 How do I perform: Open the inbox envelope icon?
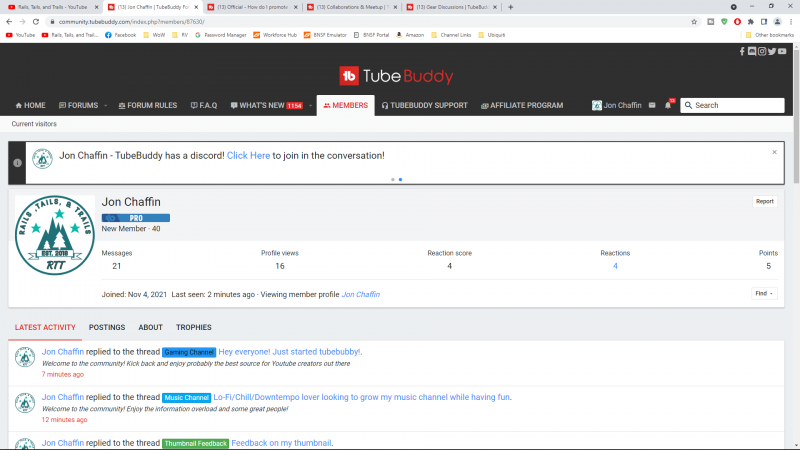coord(652,105)
